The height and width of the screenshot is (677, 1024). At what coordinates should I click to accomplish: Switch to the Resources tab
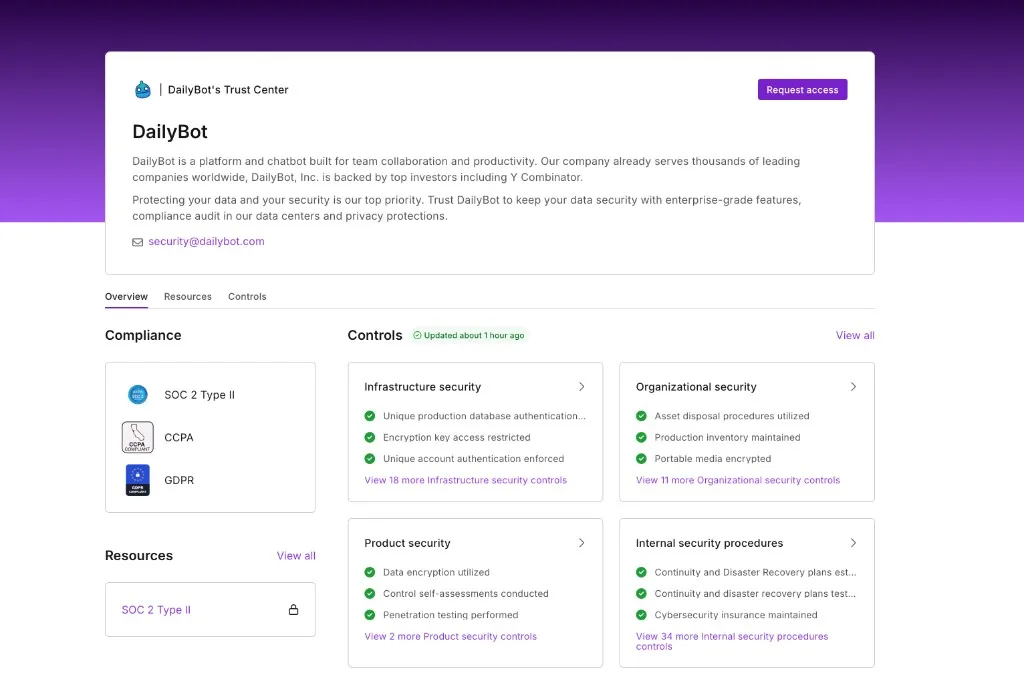point(187,296)
